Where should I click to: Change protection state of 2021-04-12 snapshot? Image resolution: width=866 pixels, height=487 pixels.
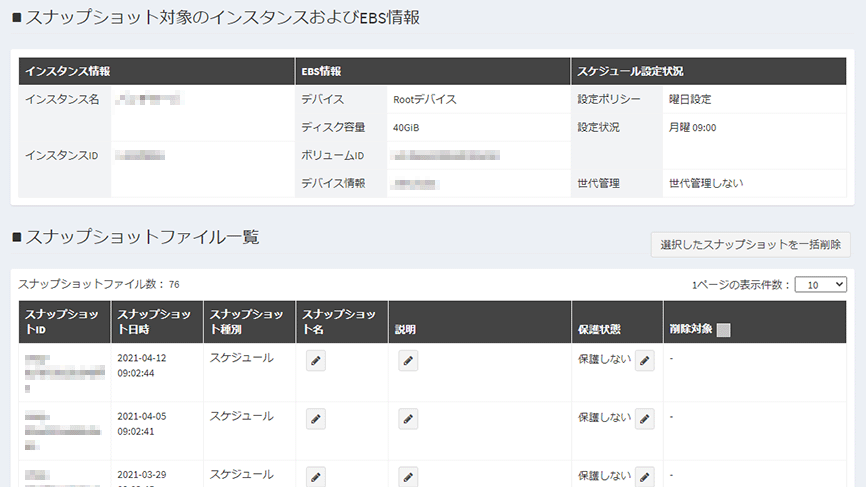[x=645, y=362]
